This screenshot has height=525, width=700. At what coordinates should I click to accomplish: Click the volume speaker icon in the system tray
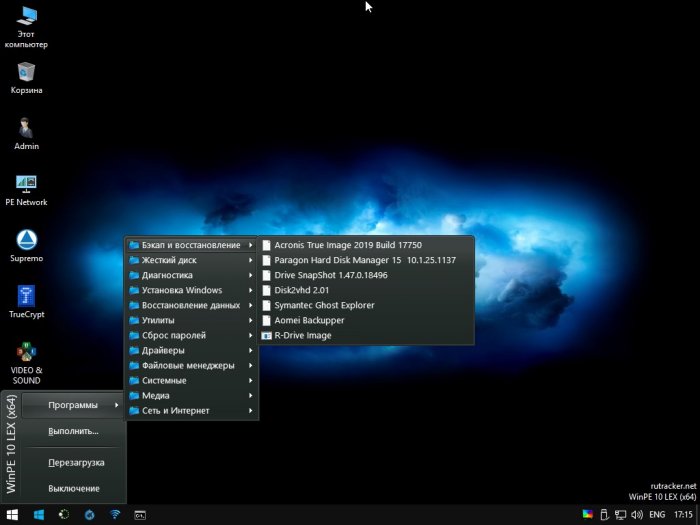tap(637, 515)
